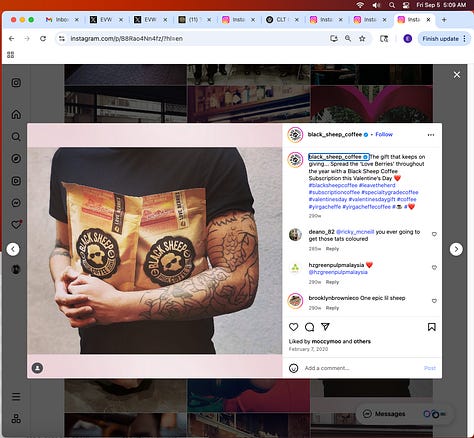Click the comment bubble icon

coord(309,327)
